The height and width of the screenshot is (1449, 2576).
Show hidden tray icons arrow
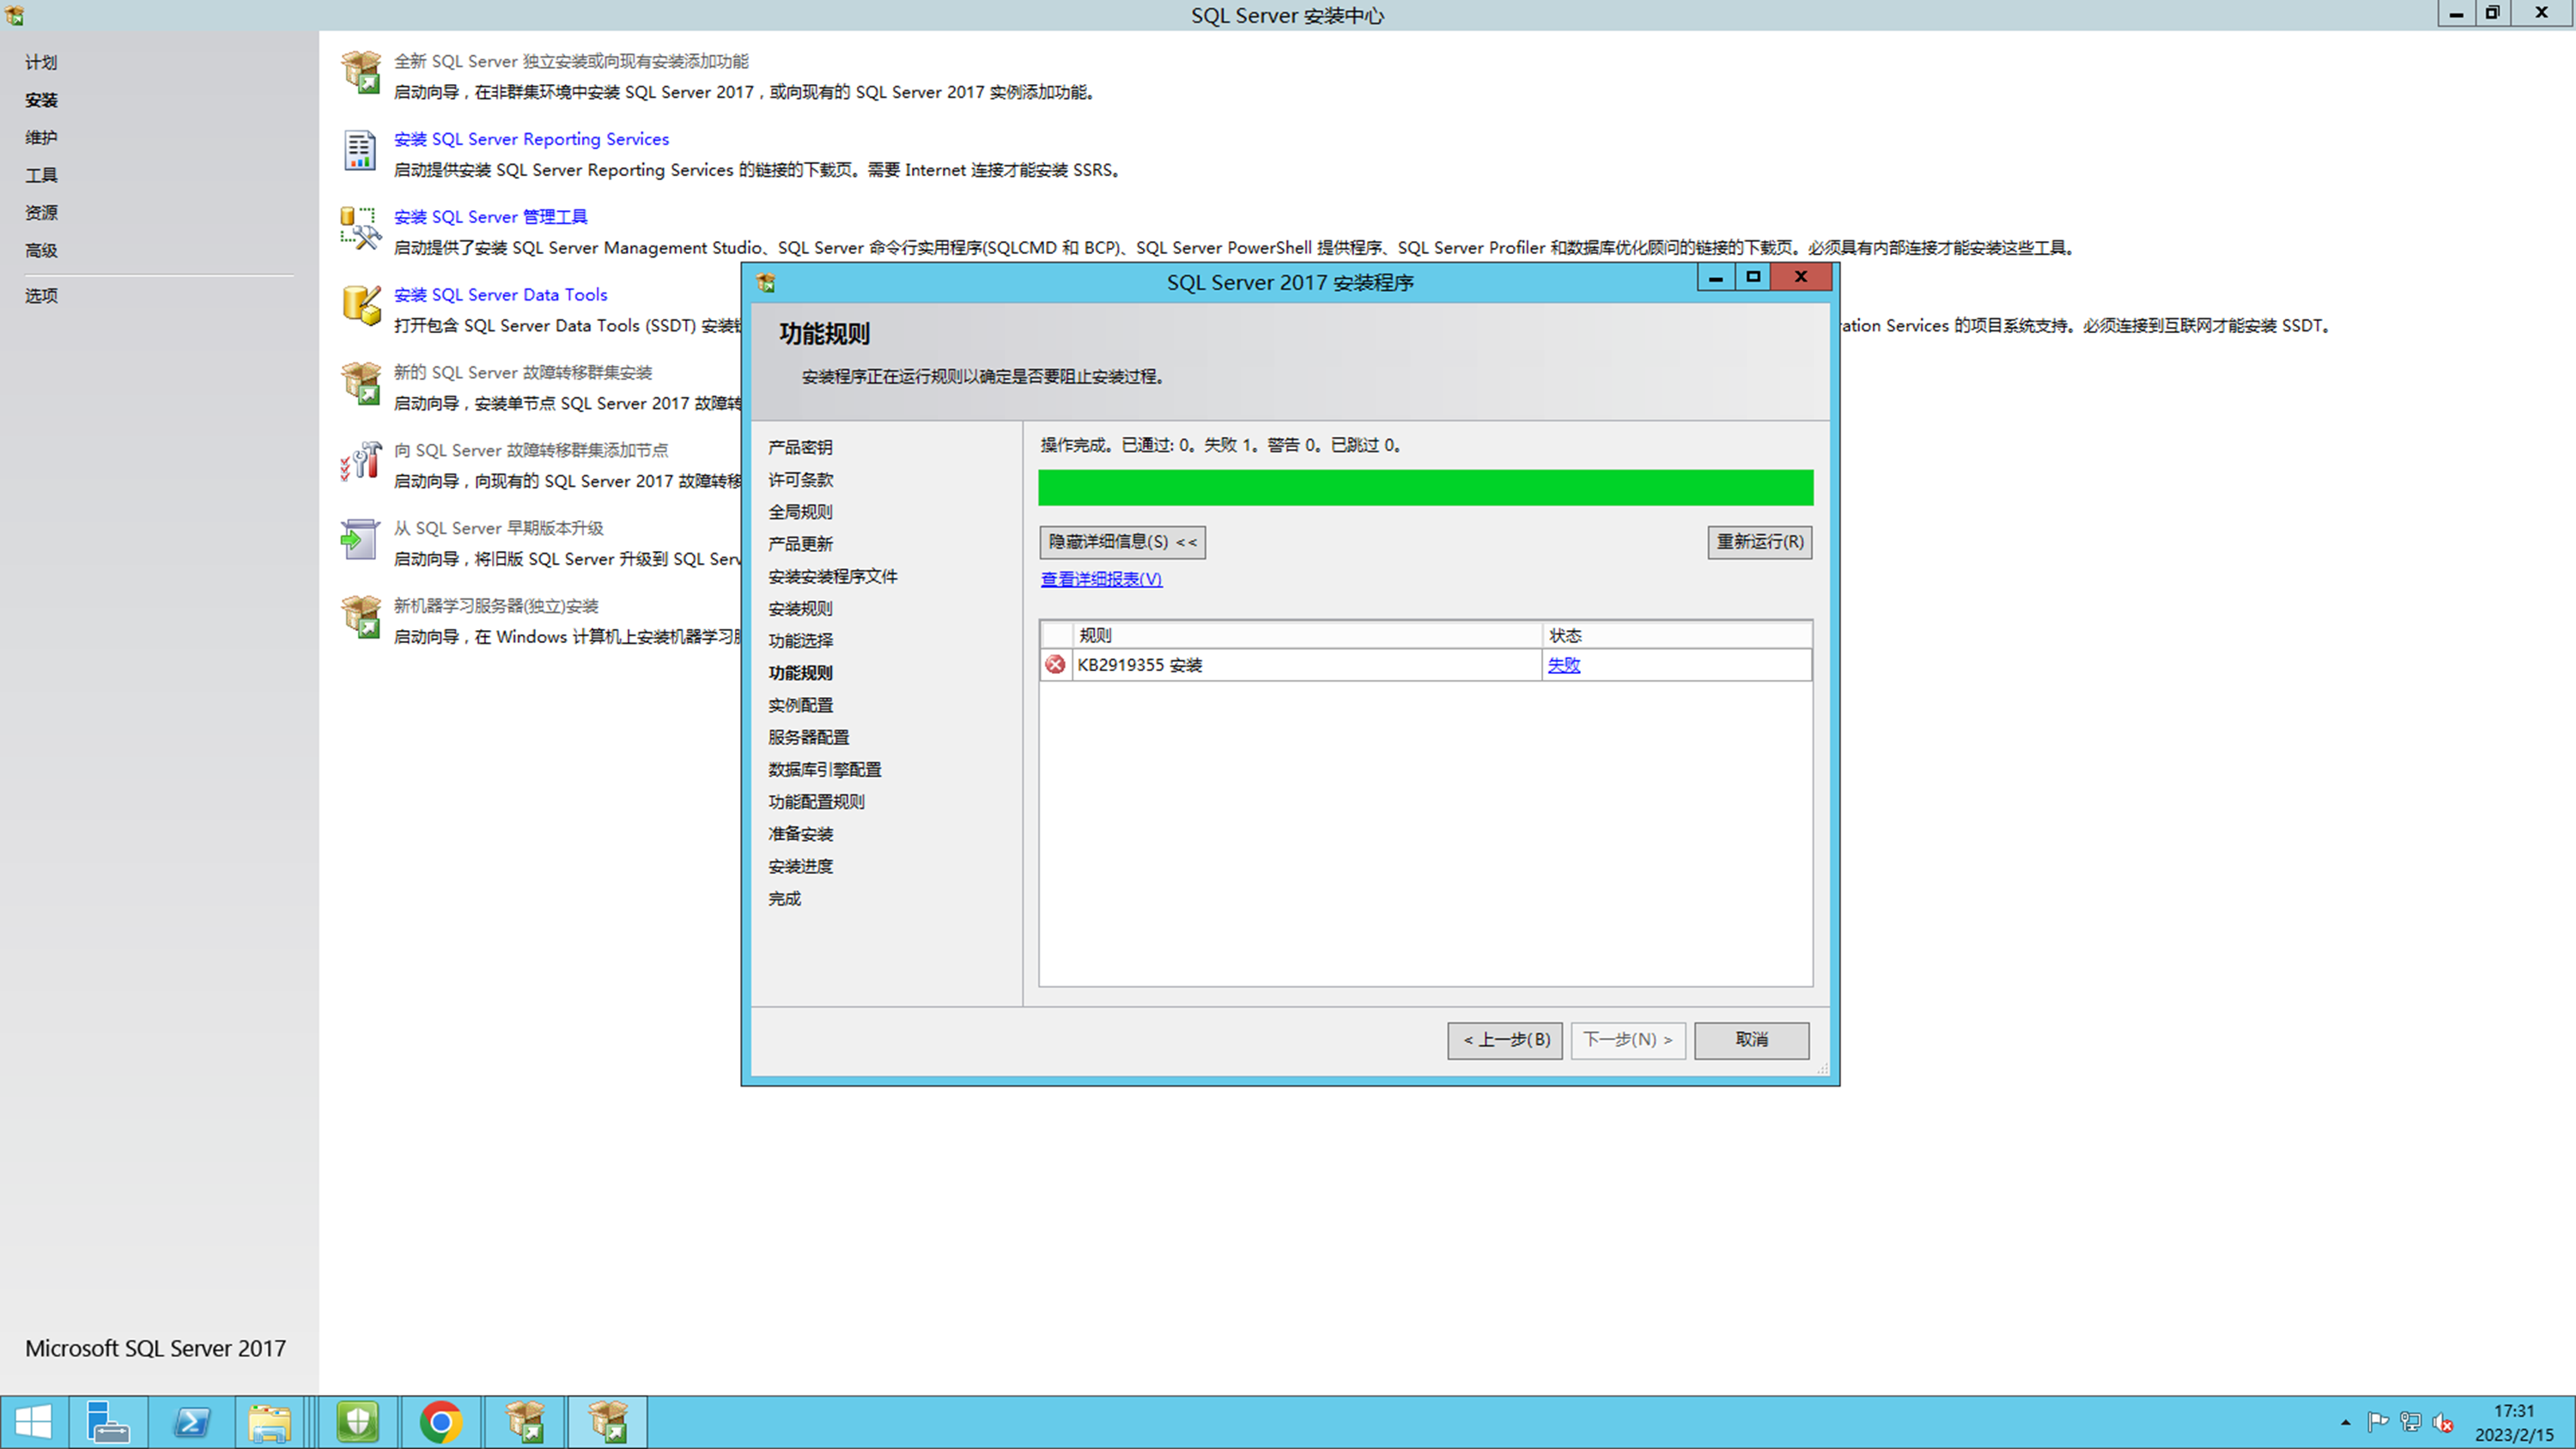coord(2345,1422)
